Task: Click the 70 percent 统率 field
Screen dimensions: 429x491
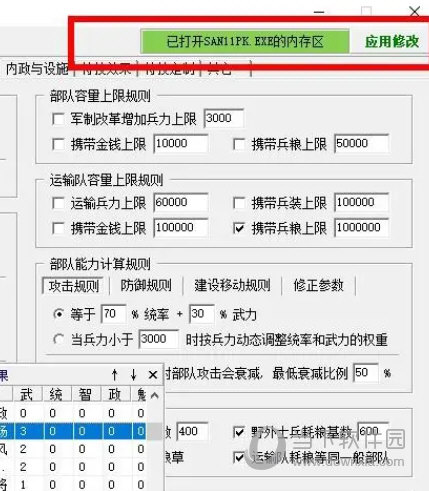Action: click(x=113, y=314)
